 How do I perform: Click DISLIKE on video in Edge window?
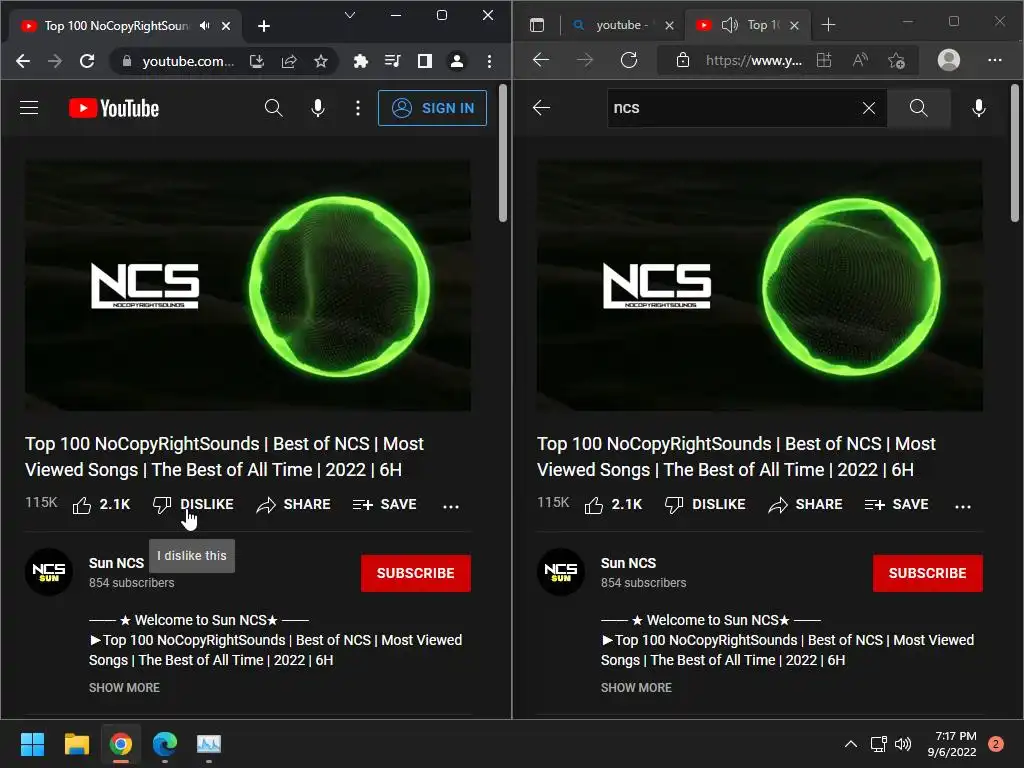pyautogui.click(x=705, y=505)
